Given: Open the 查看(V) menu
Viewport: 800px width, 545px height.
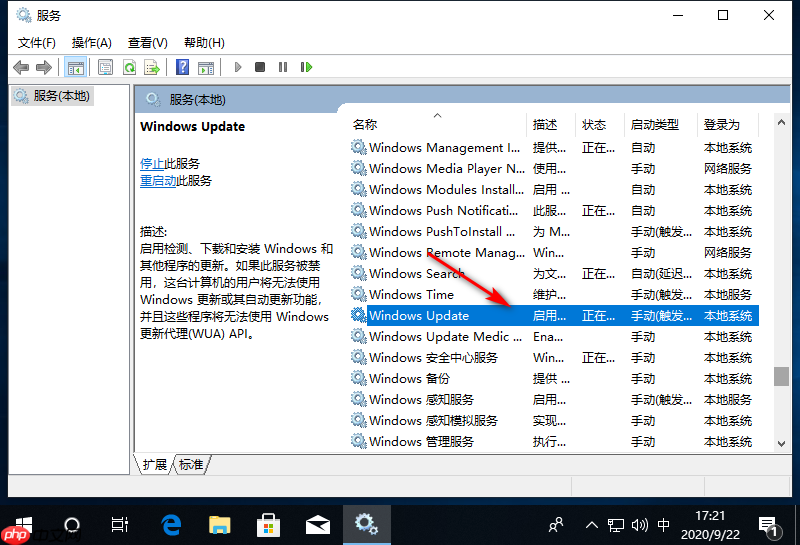Looking at the screenshot, I should click(147, 43).
